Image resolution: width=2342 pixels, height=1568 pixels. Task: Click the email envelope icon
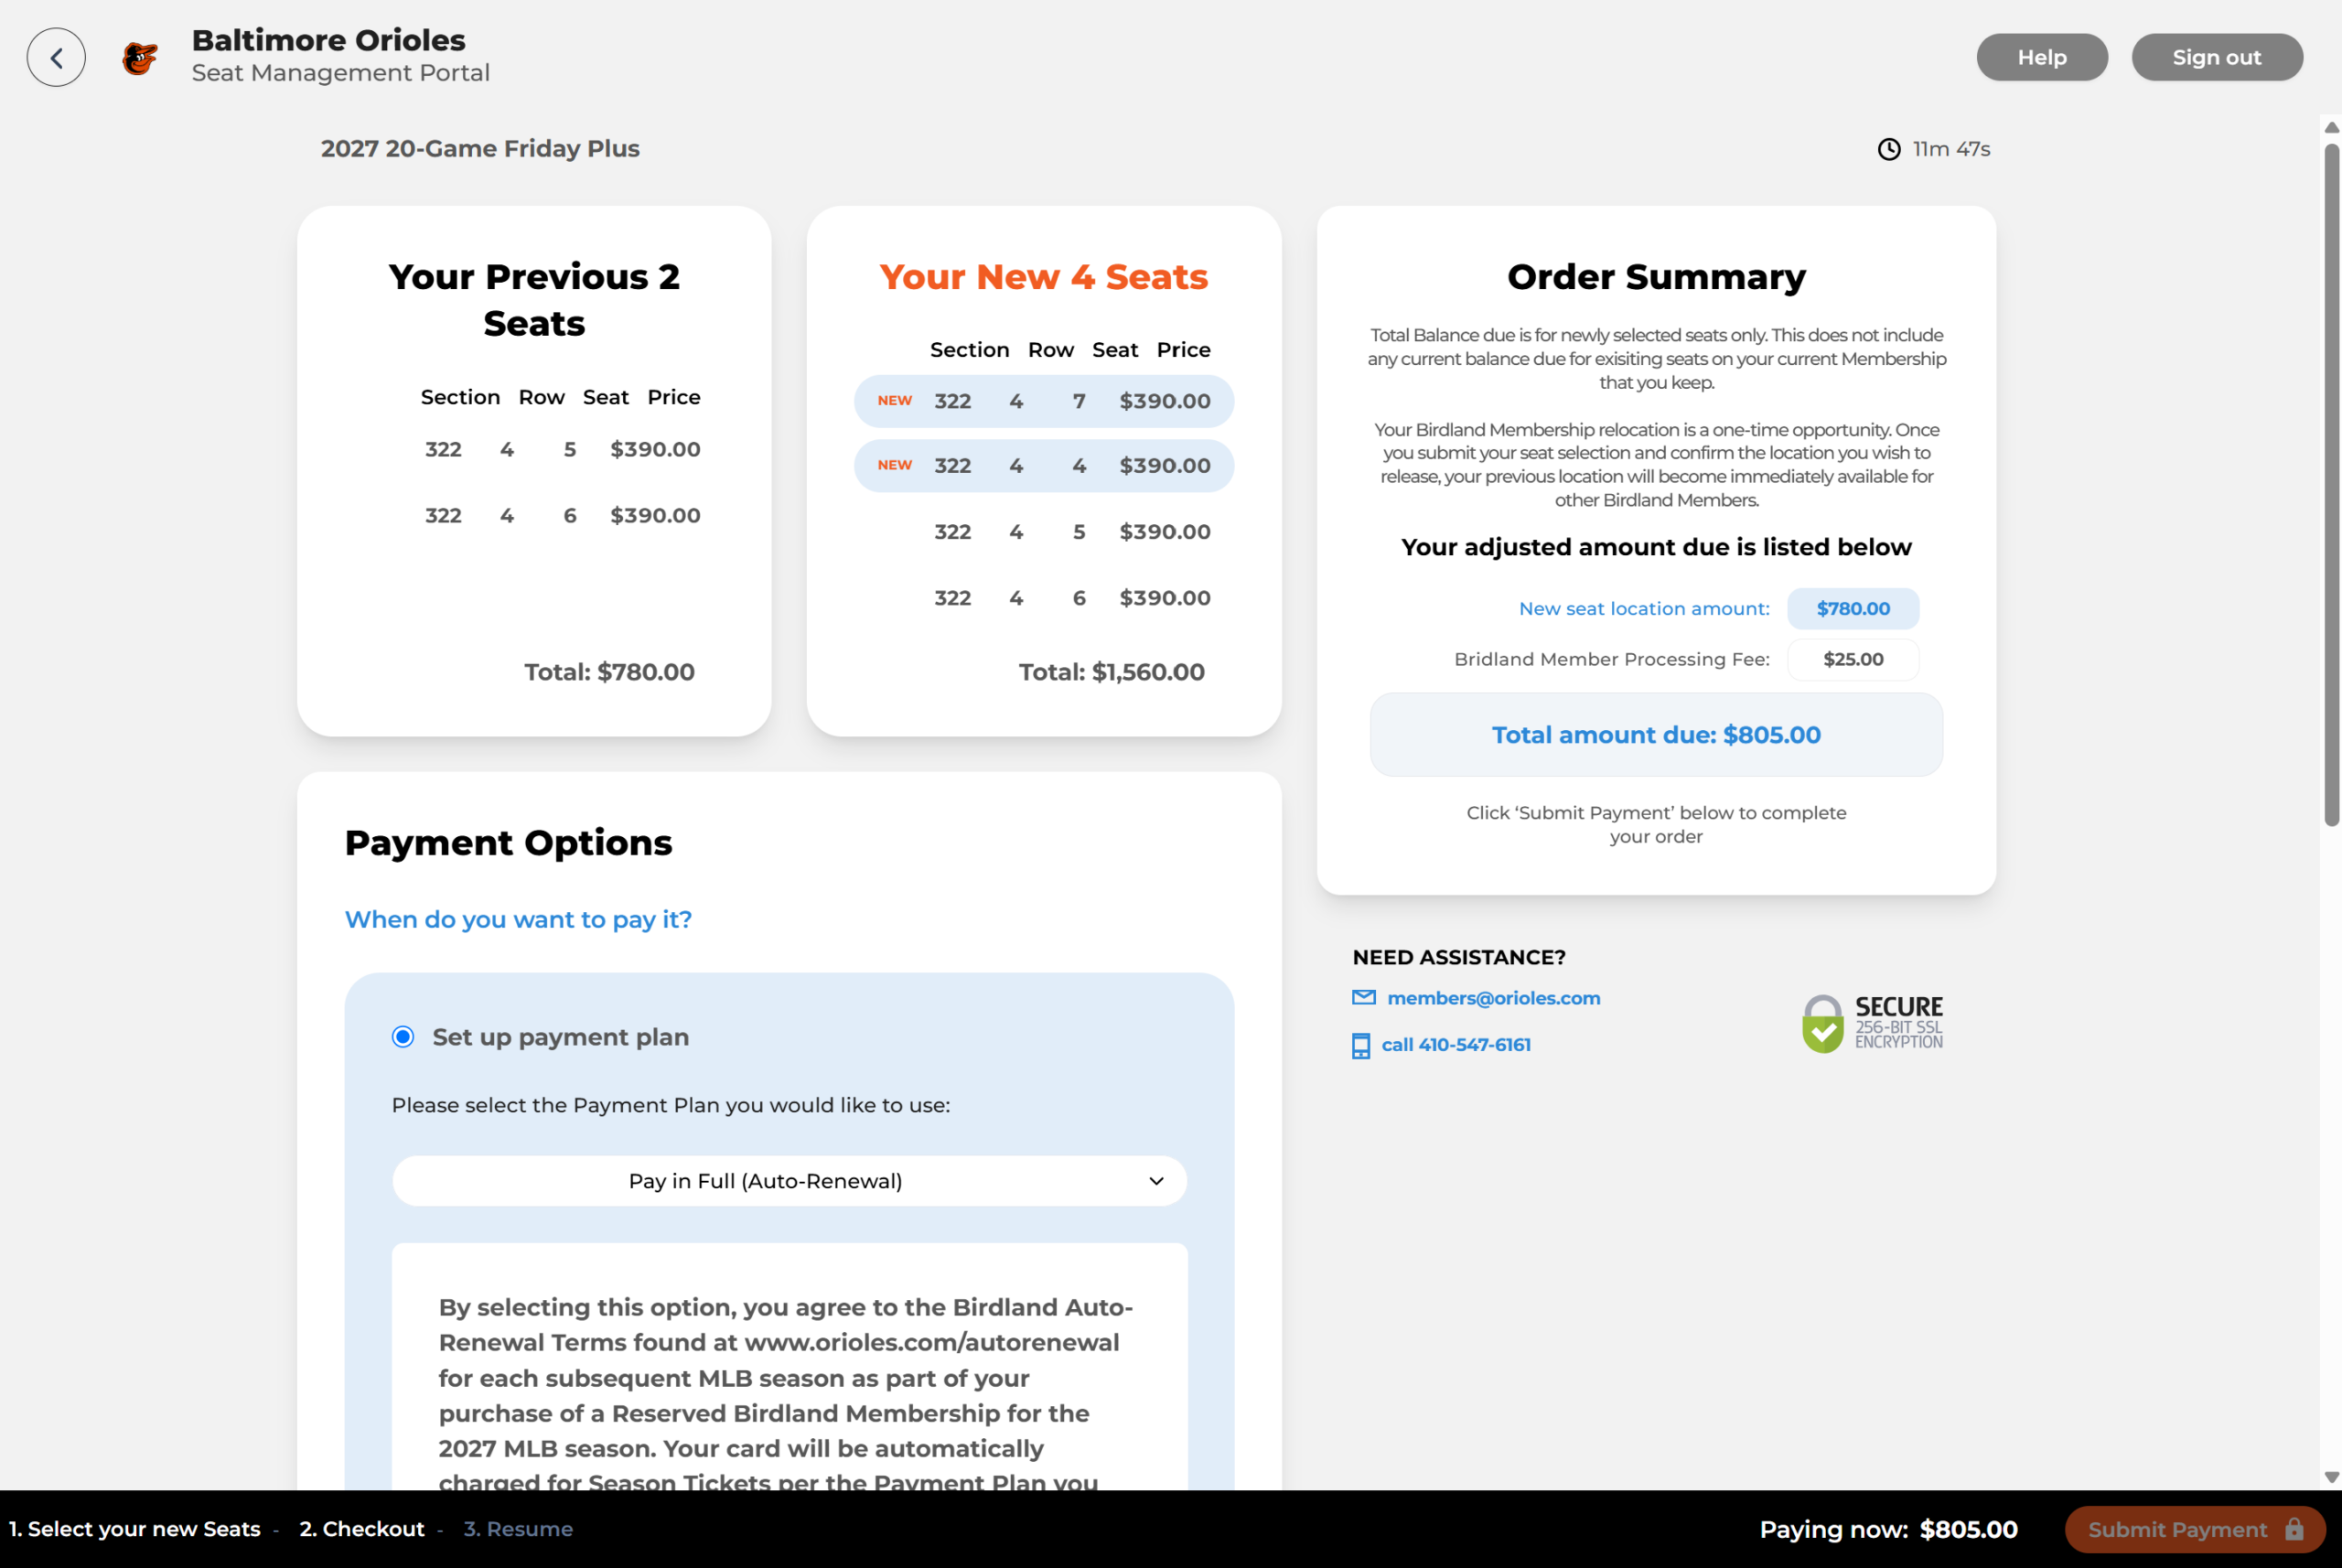point(1364,997)
